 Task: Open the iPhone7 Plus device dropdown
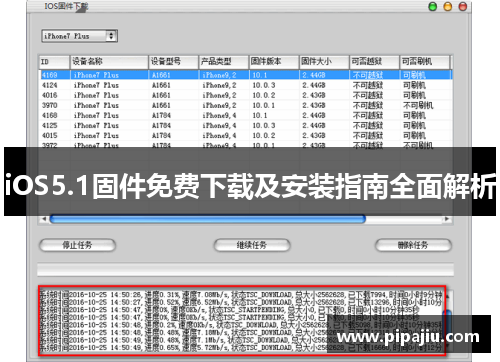79,36
